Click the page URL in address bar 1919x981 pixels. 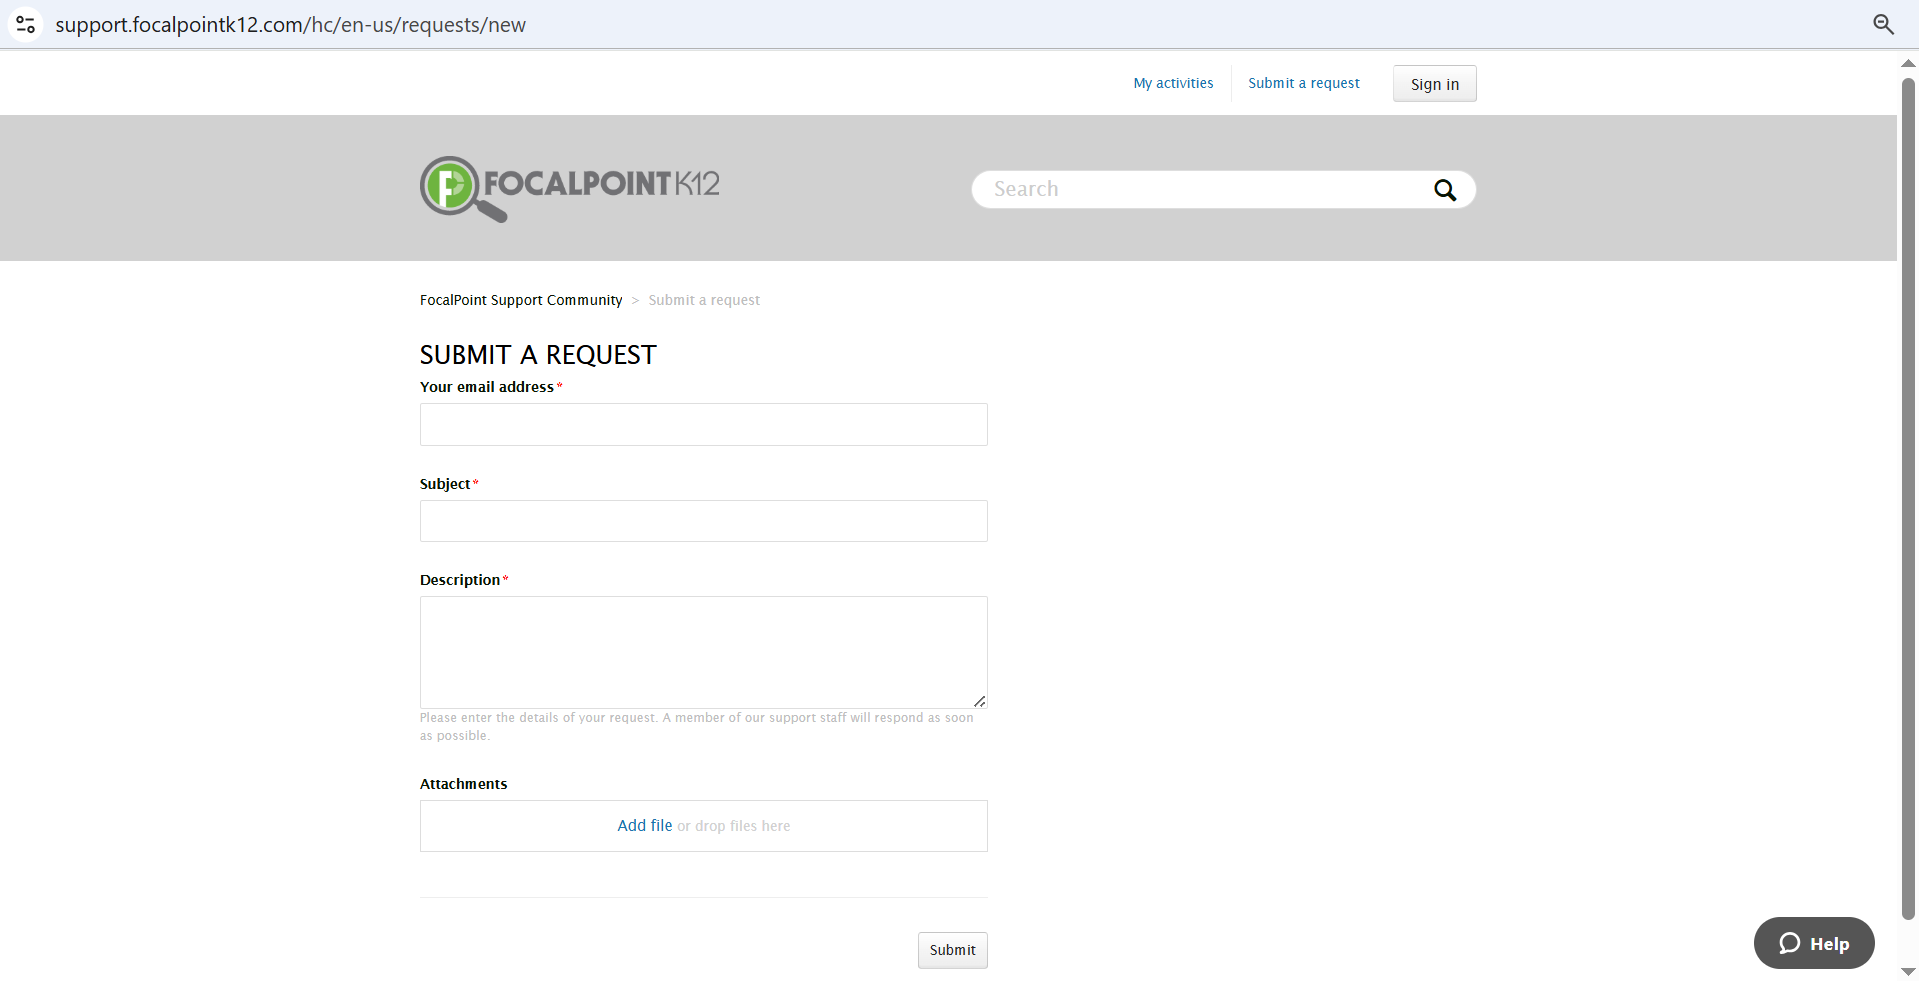290,25
